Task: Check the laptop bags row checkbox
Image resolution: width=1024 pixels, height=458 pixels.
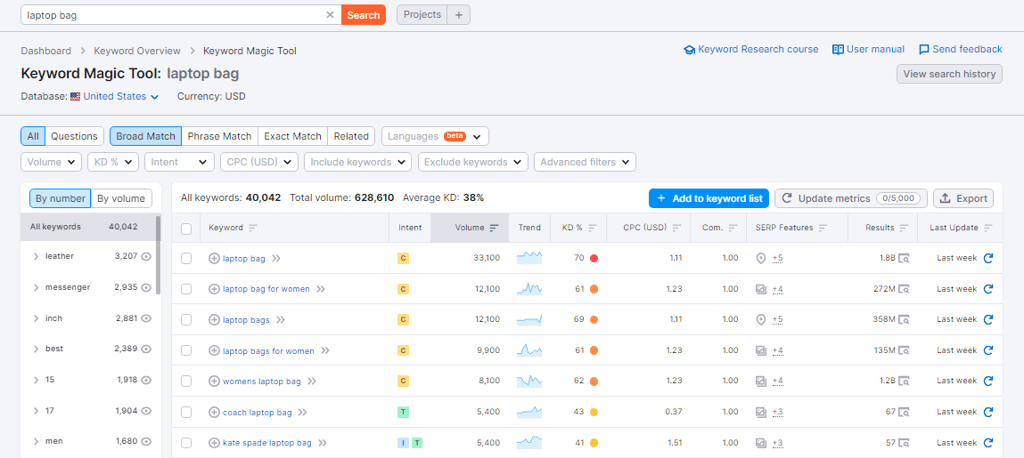Action: tap(186, 320)
